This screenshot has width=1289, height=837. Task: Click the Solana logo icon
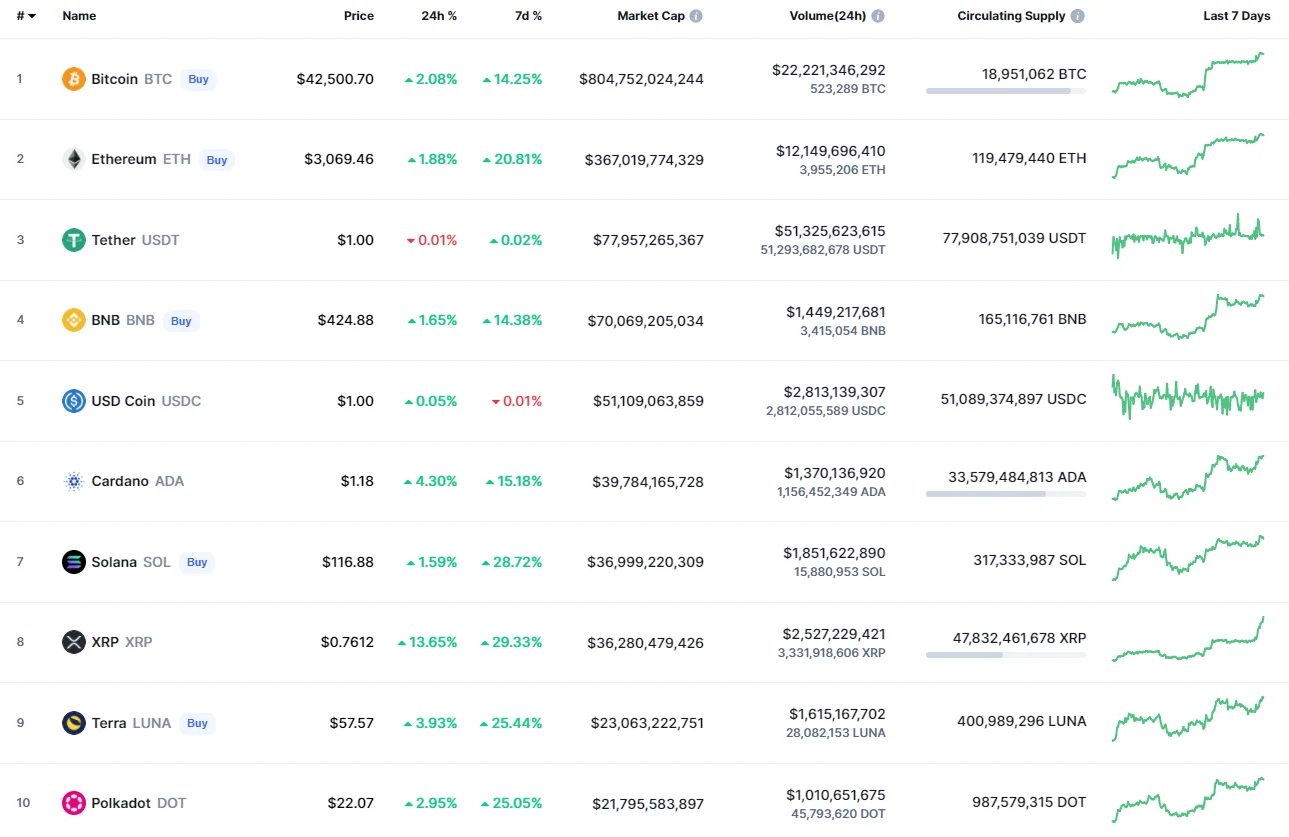point(74,562)
